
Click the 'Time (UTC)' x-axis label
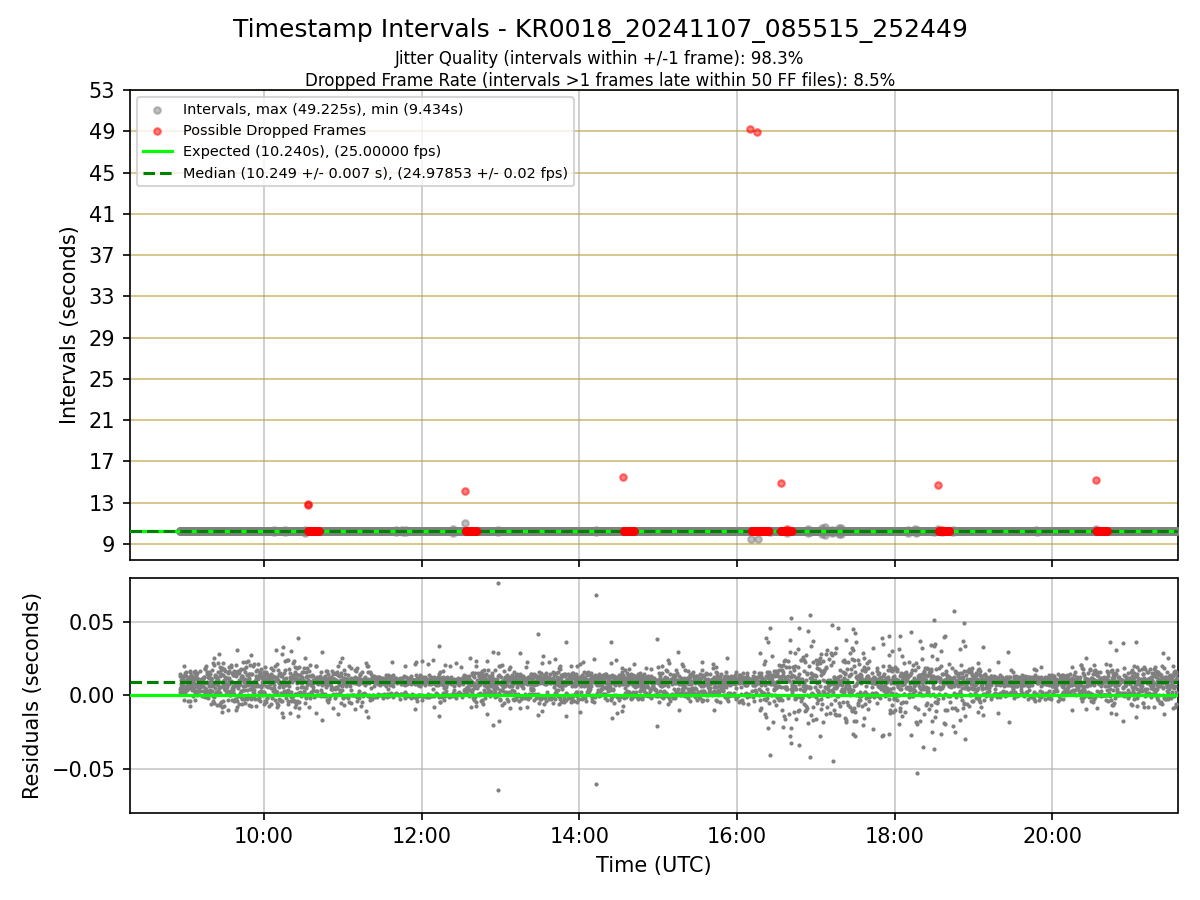tap(654, 865)
